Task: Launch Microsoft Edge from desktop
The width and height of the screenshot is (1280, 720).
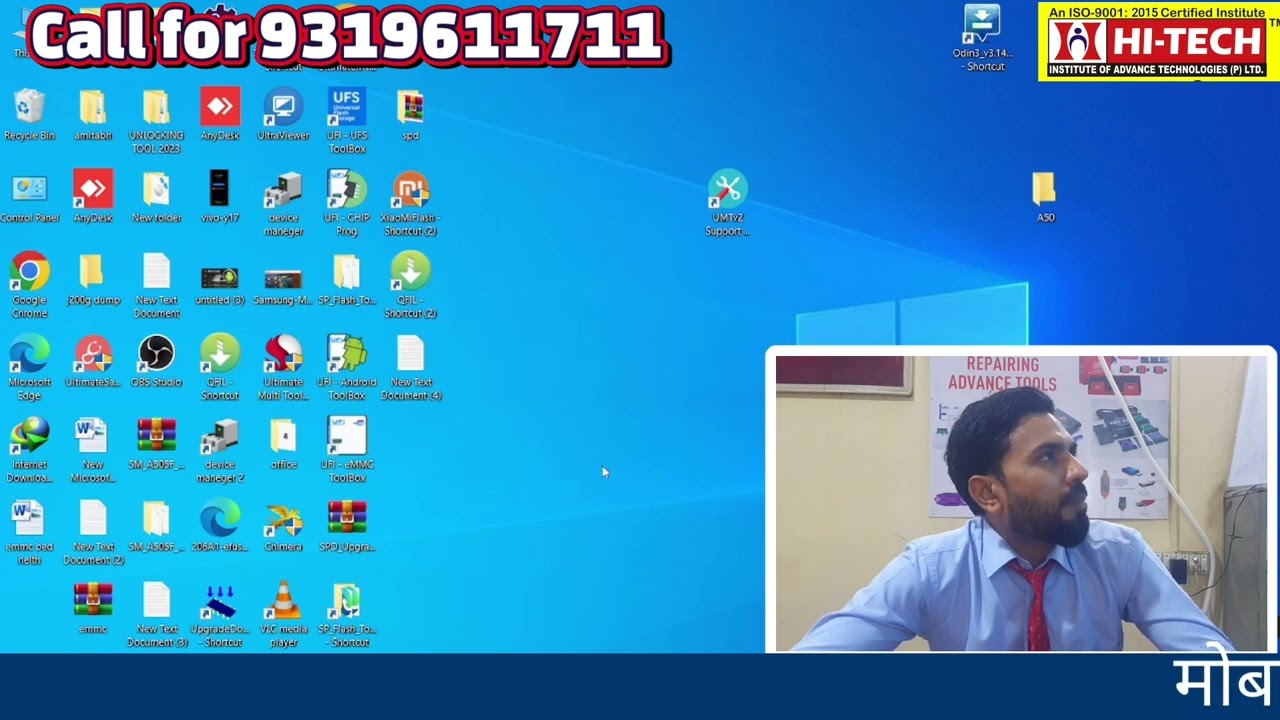Action: click(29, 367)
